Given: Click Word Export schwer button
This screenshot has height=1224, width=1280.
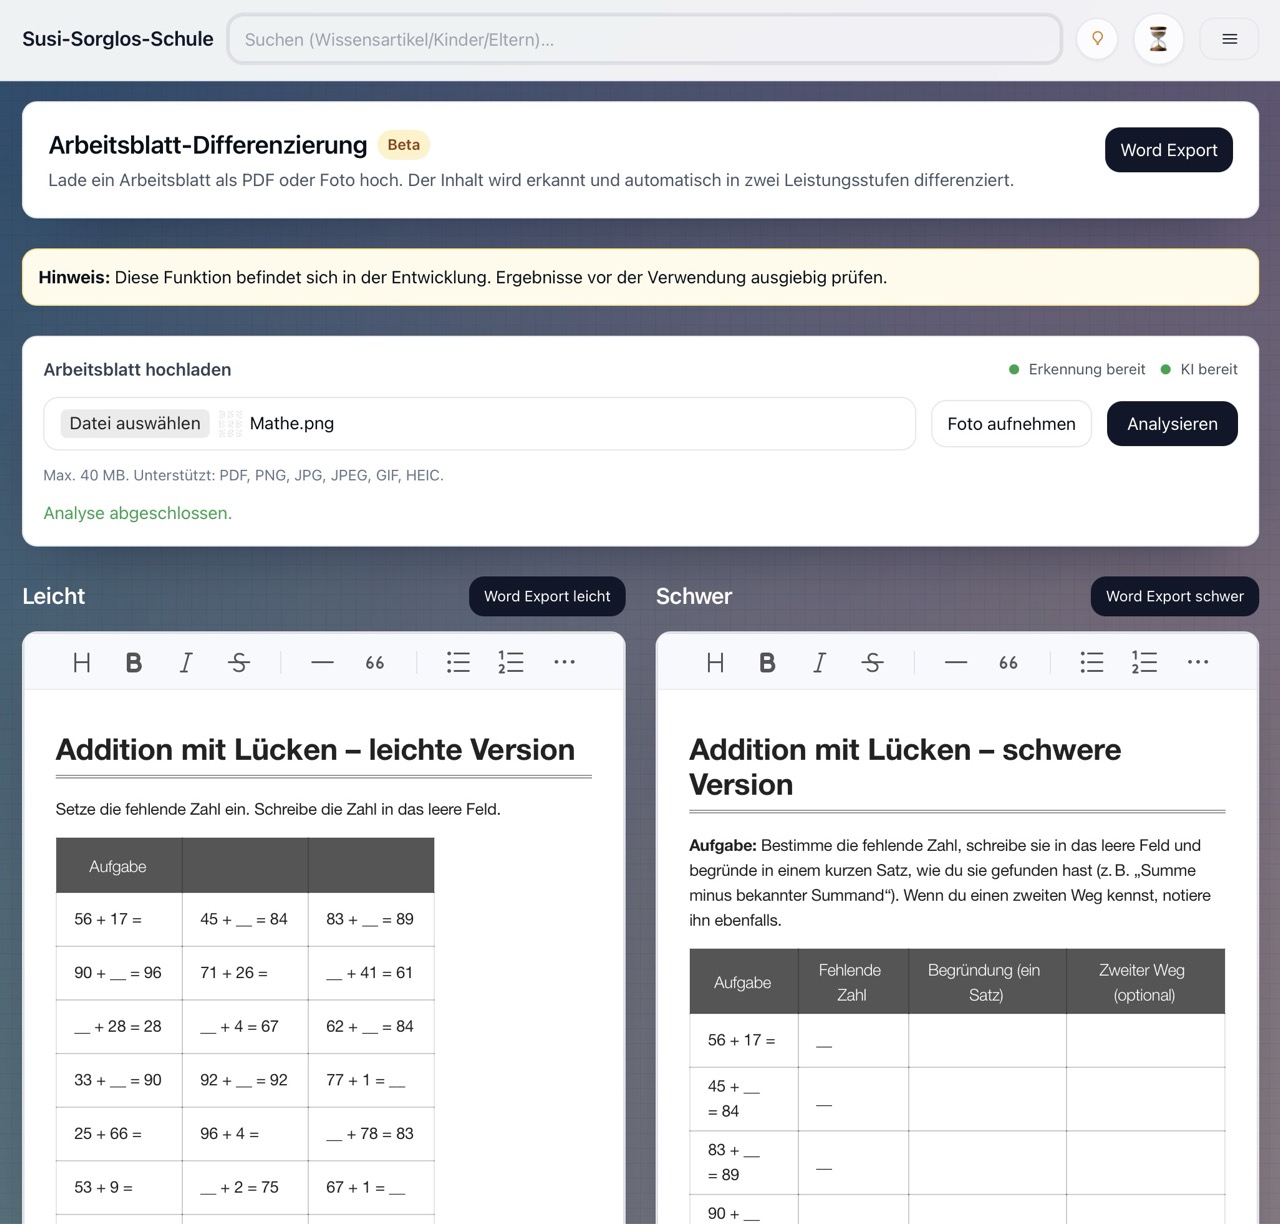Looking at the screenshot, I should [x=1174, y=596].
